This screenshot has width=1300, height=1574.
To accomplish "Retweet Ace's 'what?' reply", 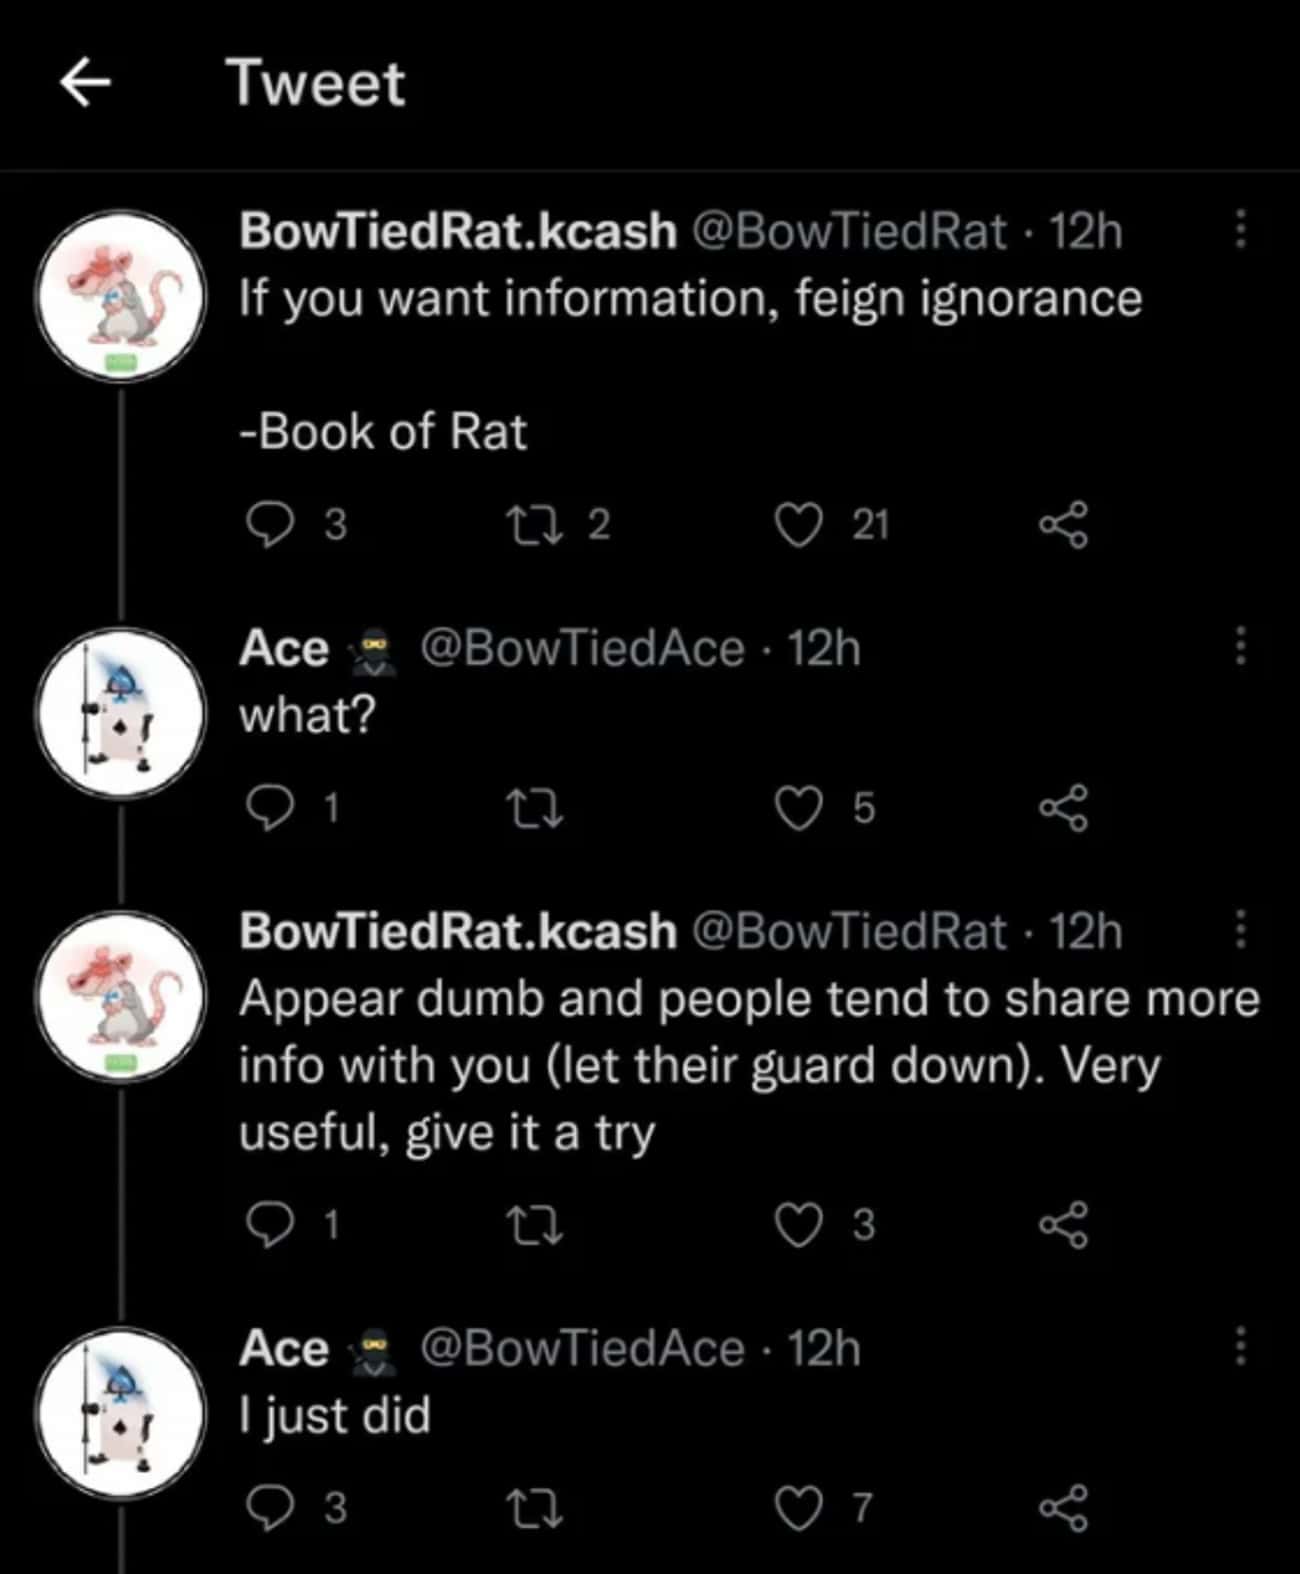I will pyautogui.click(x=535, y=808).
